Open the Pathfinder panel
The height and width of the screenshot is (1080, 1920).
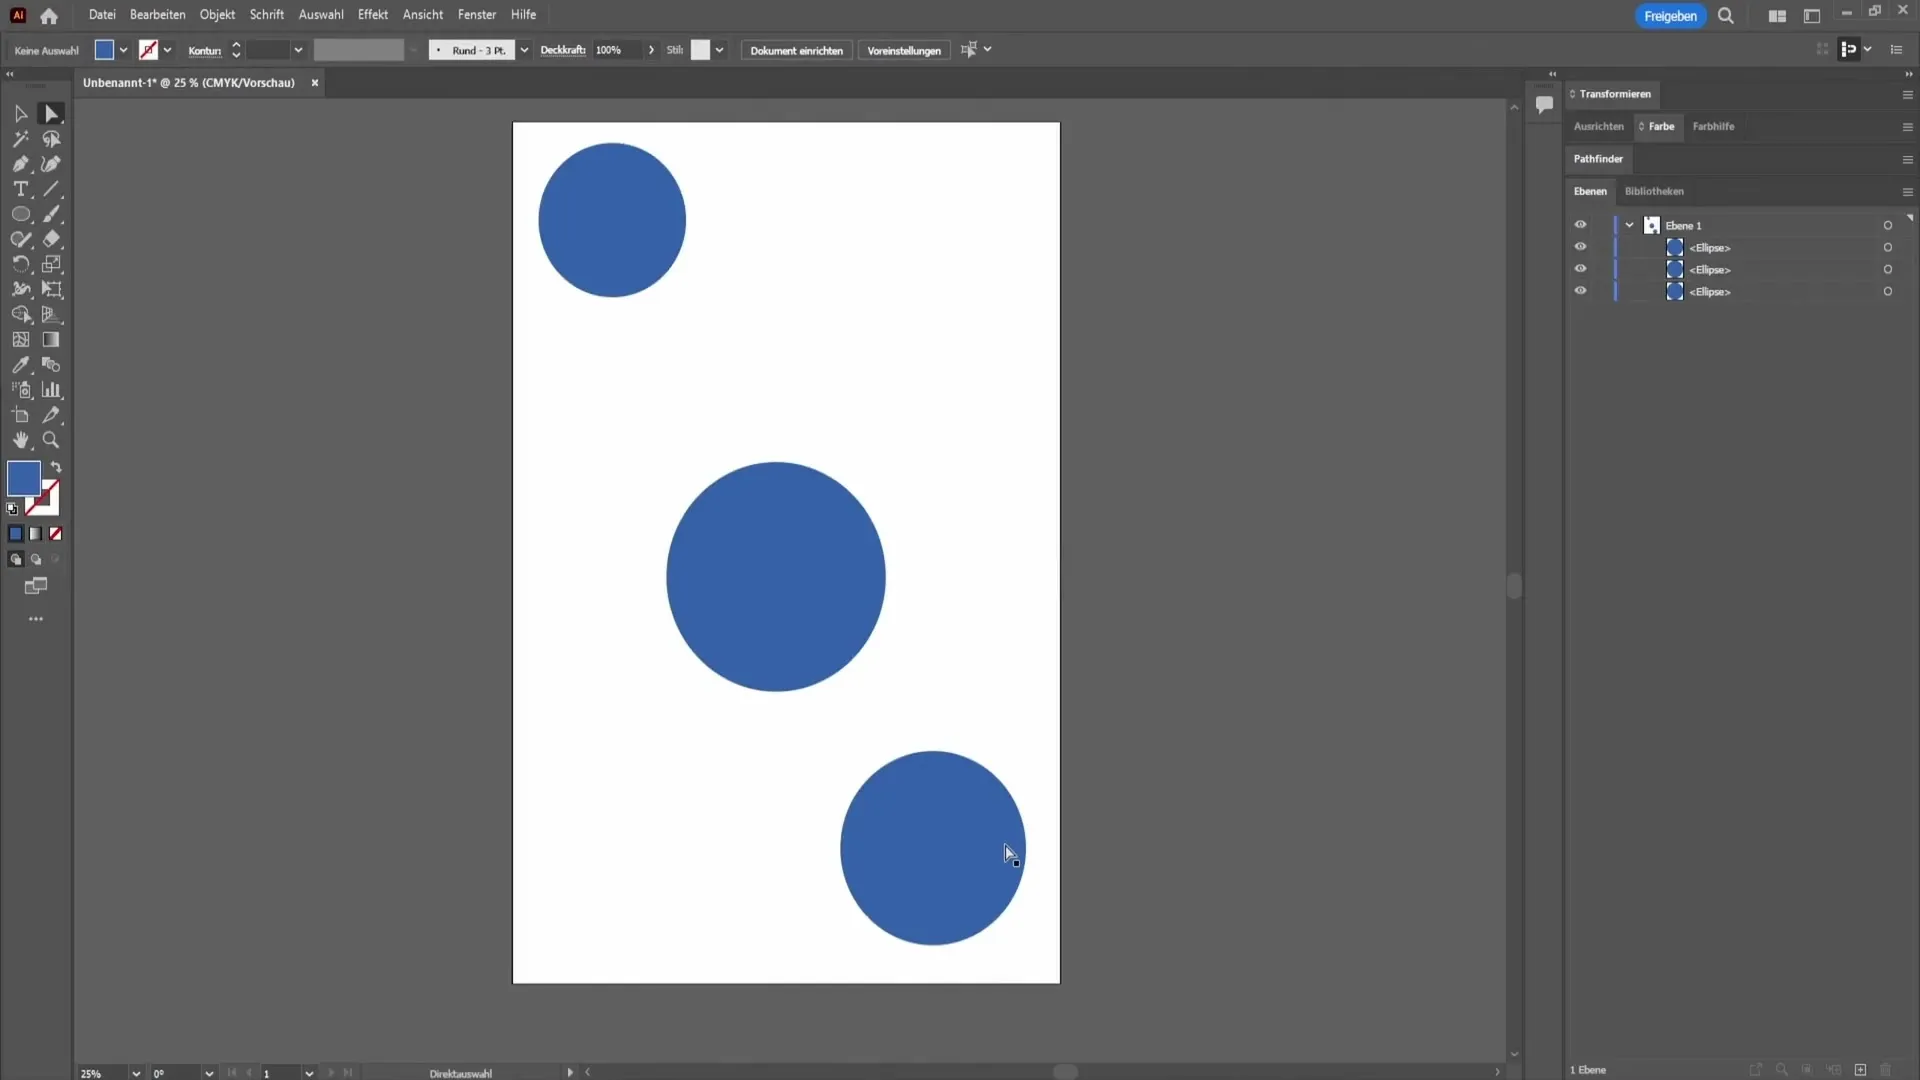point(1598,159)
